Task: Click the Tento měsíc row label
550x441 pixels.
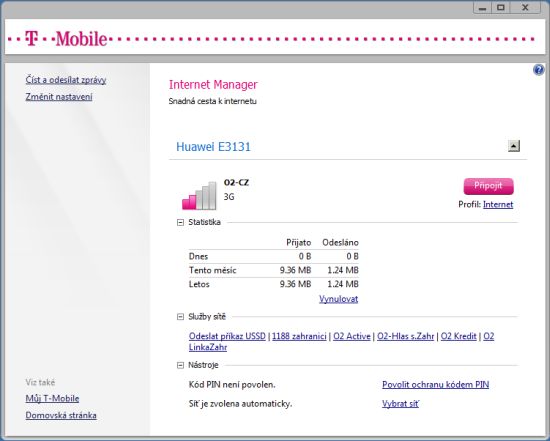Action: 213,270
